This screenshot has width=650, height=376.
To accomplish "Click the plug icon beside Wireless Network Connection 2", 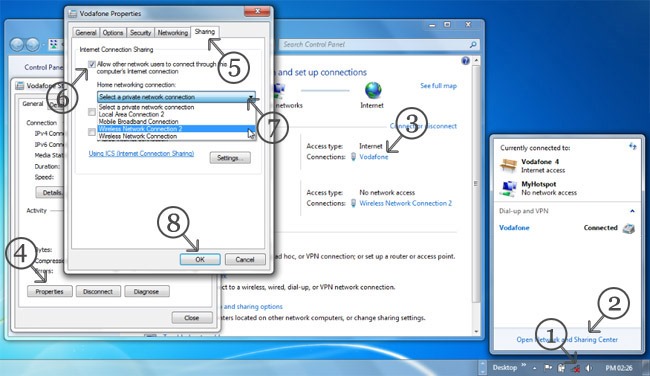I will pyautogui.click(x=354, y=203).
